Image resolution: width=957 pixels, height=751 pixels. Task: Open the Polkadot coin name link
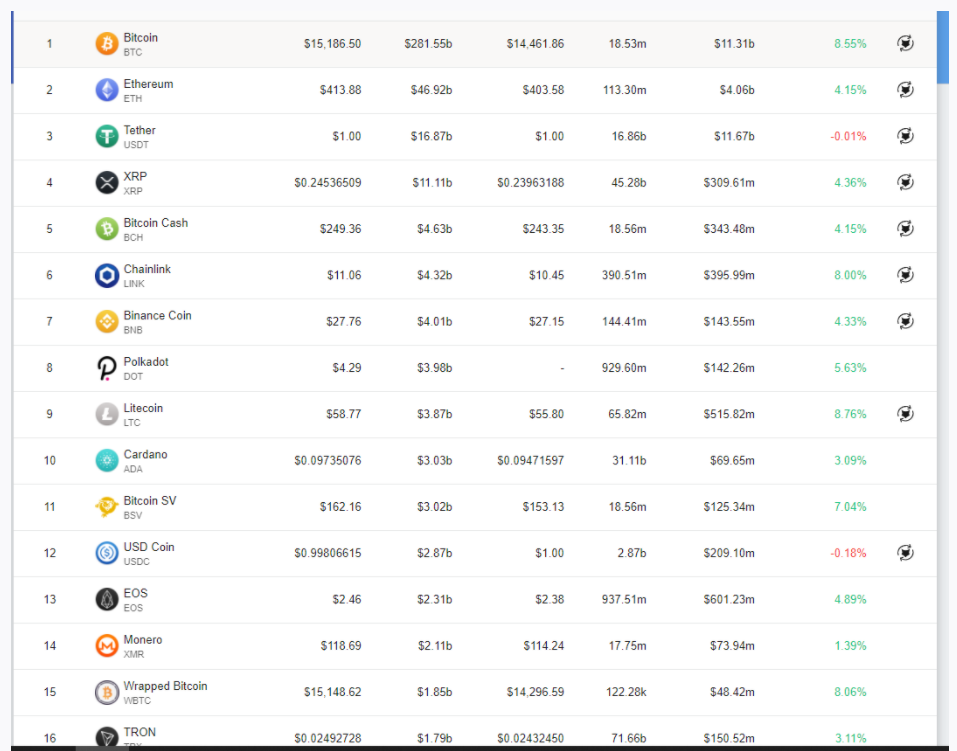pyautogui.click(x=146, y=362)
